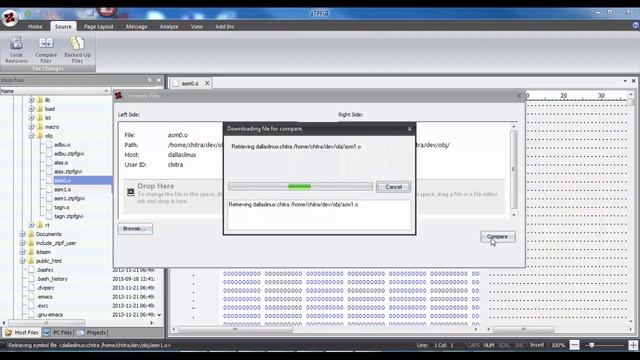Select .gnu-emacs file in the tree
The image size is (640, 360).
click(49, 315)
